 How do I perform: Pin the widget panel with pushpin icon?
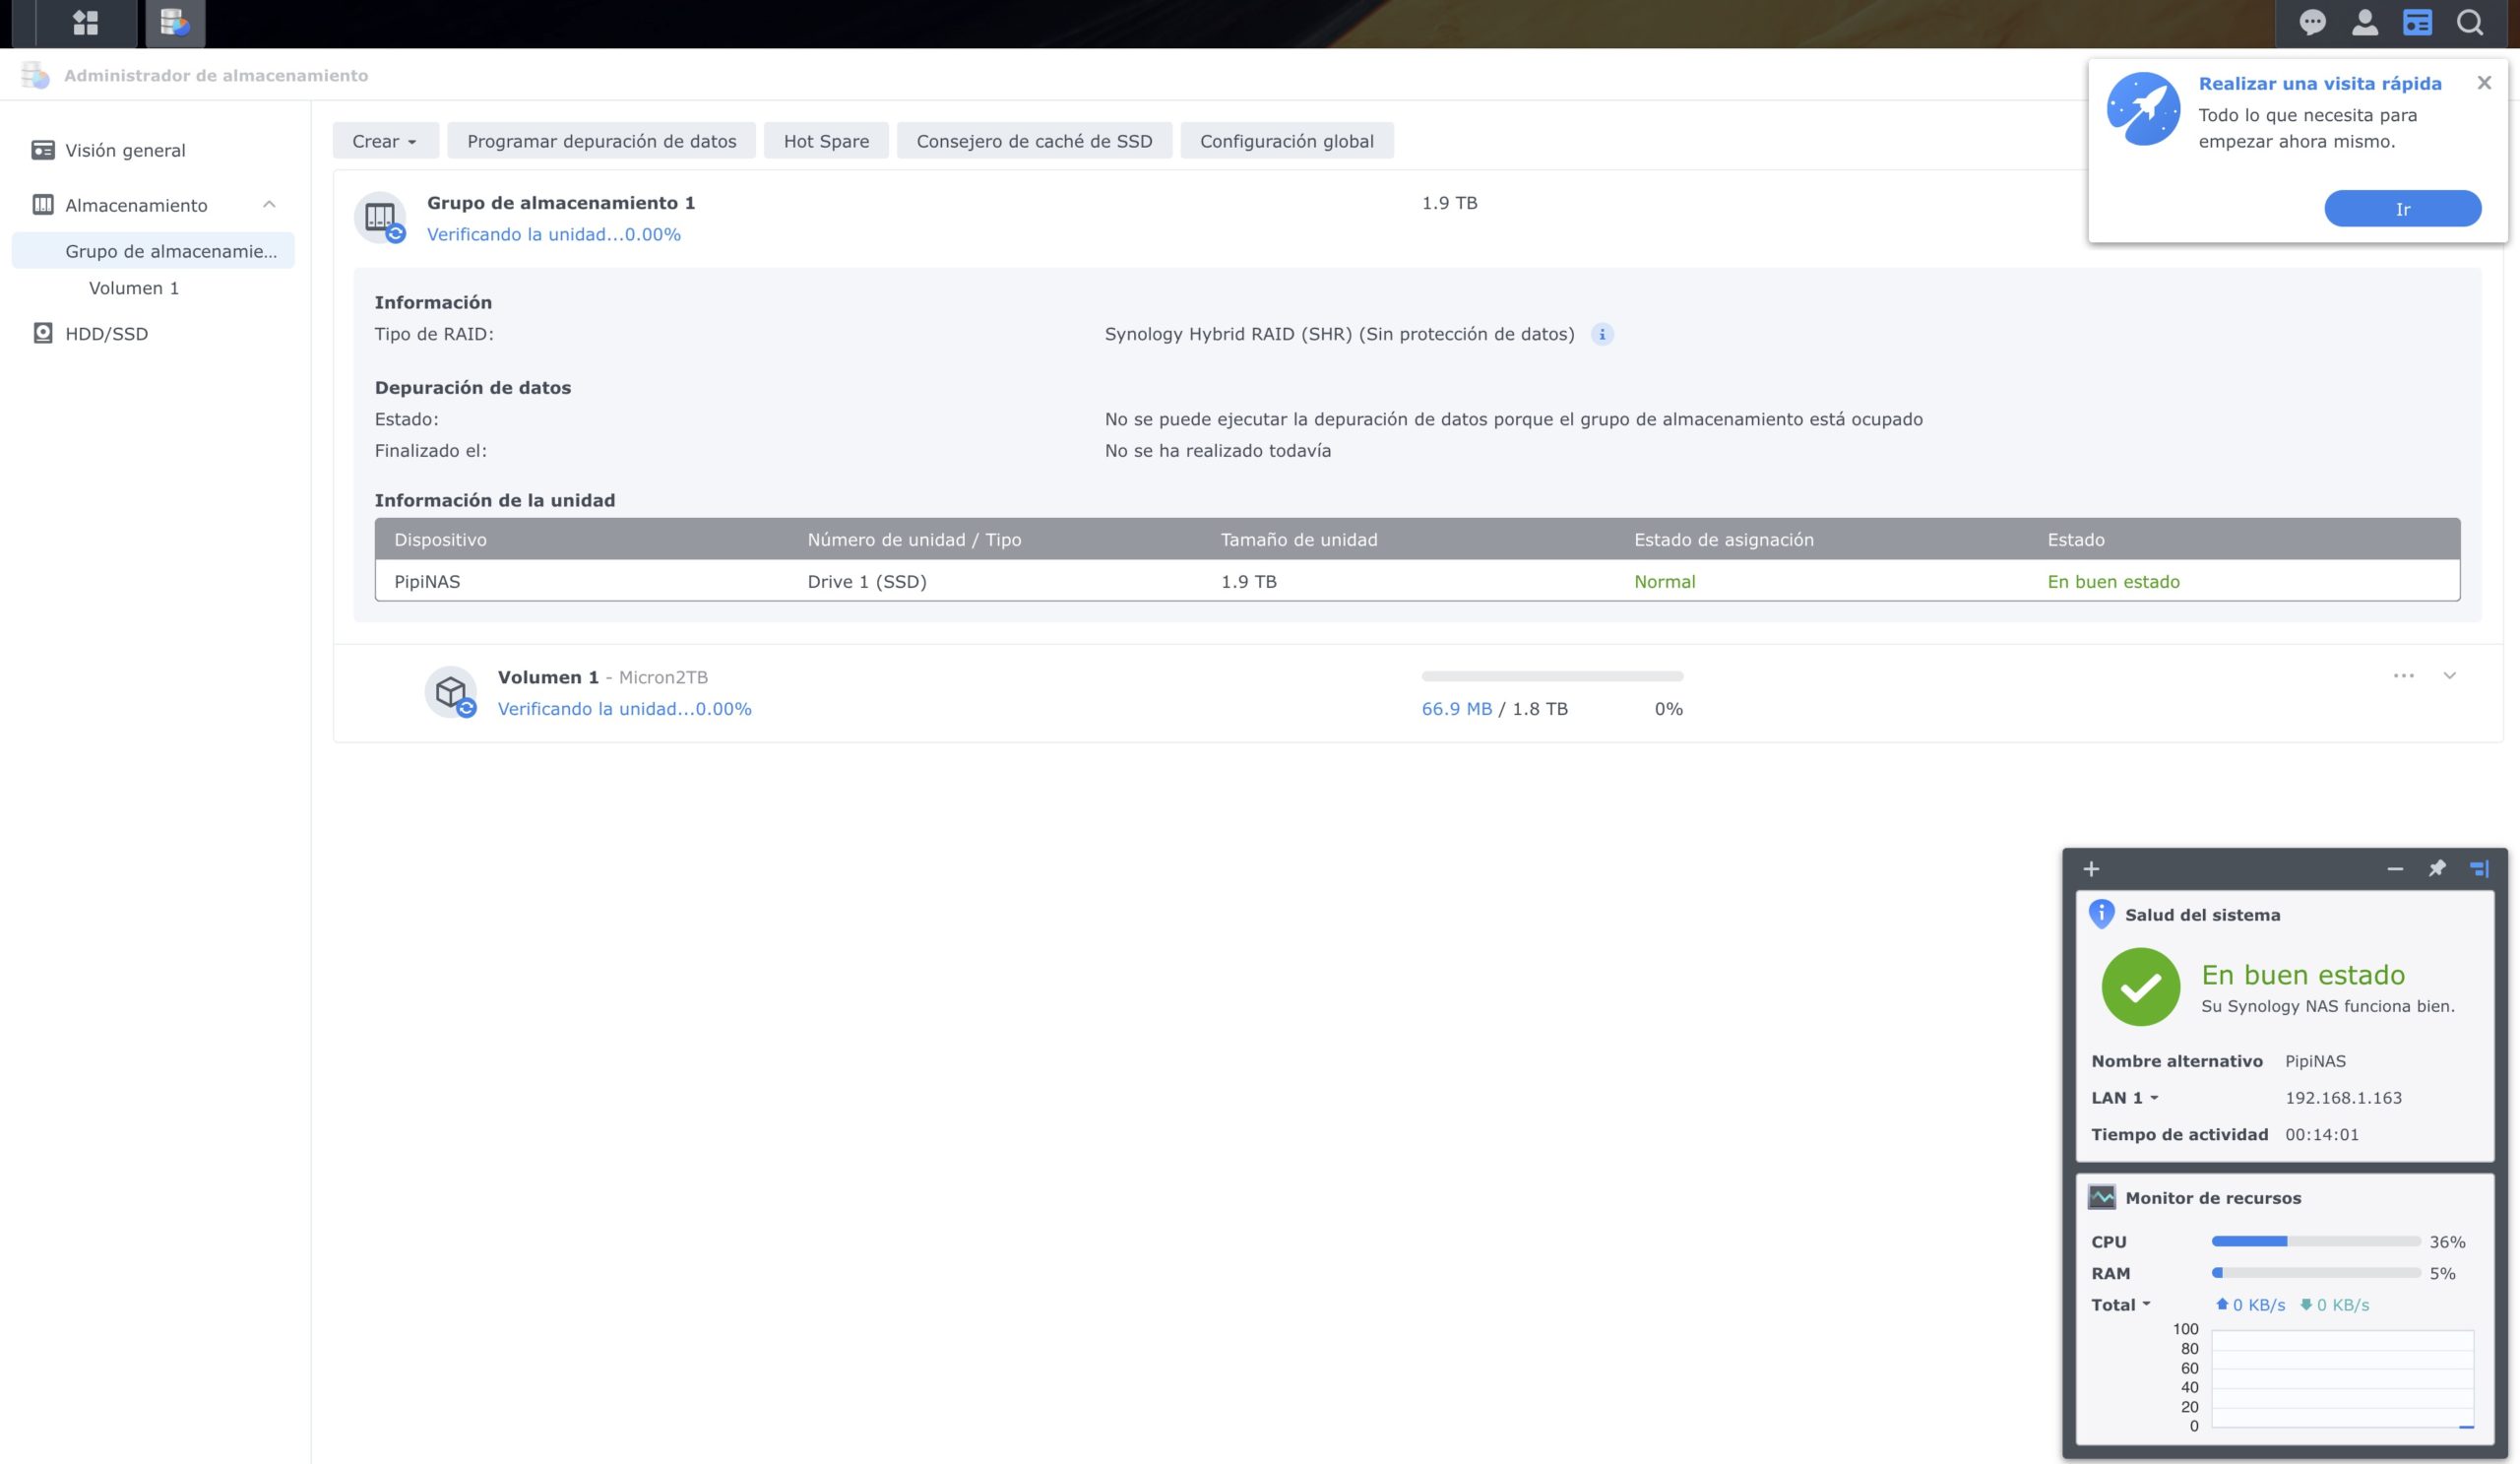(2437, 868)
